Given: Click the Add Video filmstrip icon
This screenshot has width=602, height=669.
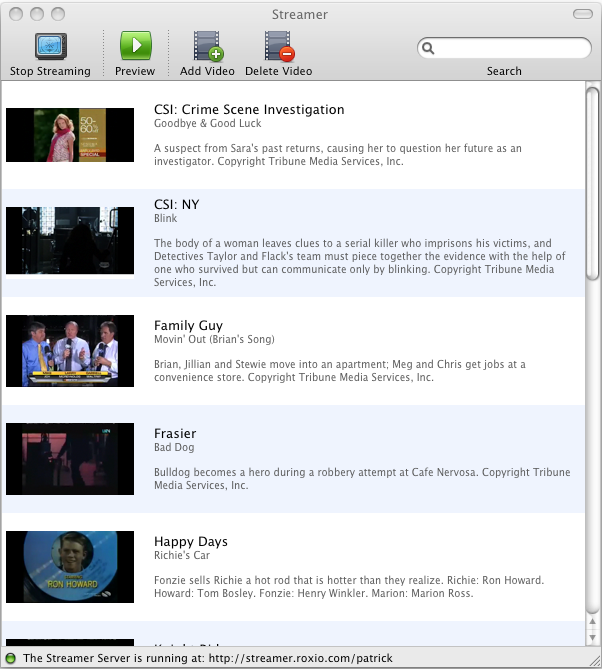Looking at the screenshot, I should coord(209,46).
